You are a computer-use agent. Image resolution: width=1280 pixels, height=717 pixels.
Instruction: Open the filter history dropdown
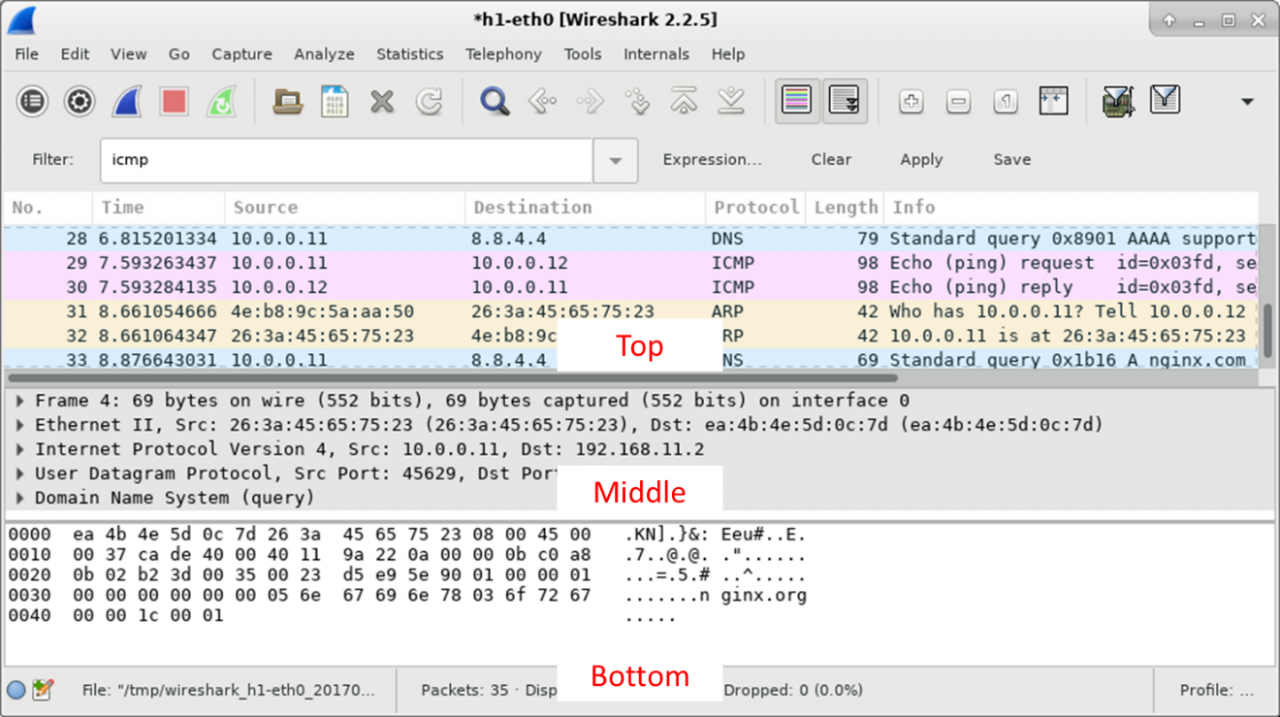click(x=615, y=160)
